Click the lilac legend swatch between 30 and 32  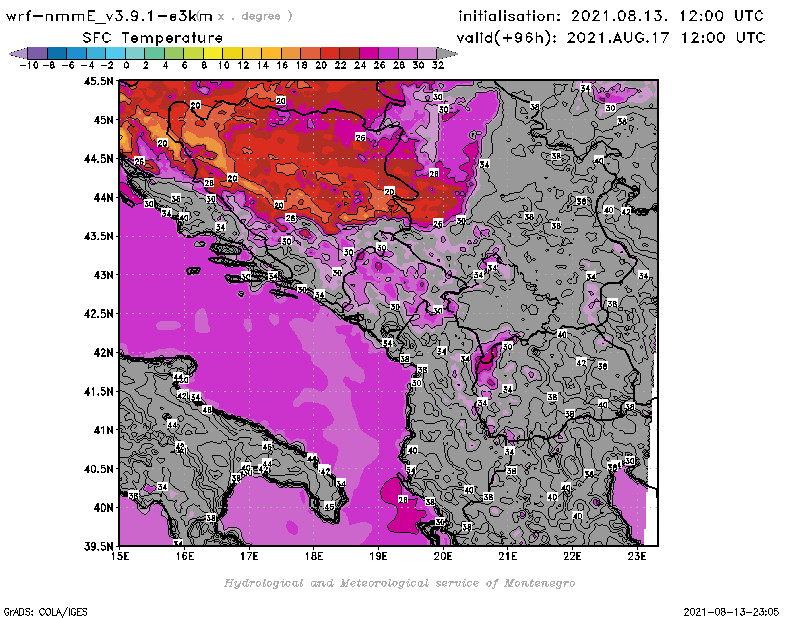pyautogui.click(x=428, y=53)
